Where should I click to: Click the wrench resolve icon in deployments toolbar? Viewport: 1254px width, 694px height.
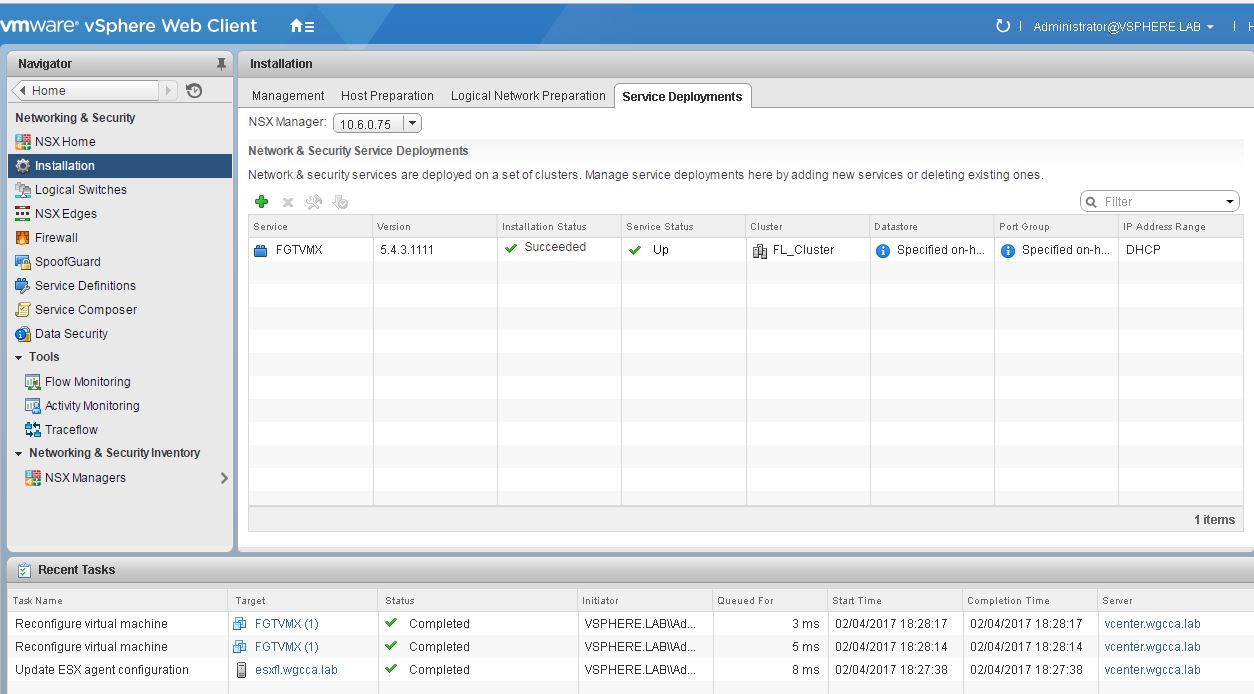tap(313, 202)
